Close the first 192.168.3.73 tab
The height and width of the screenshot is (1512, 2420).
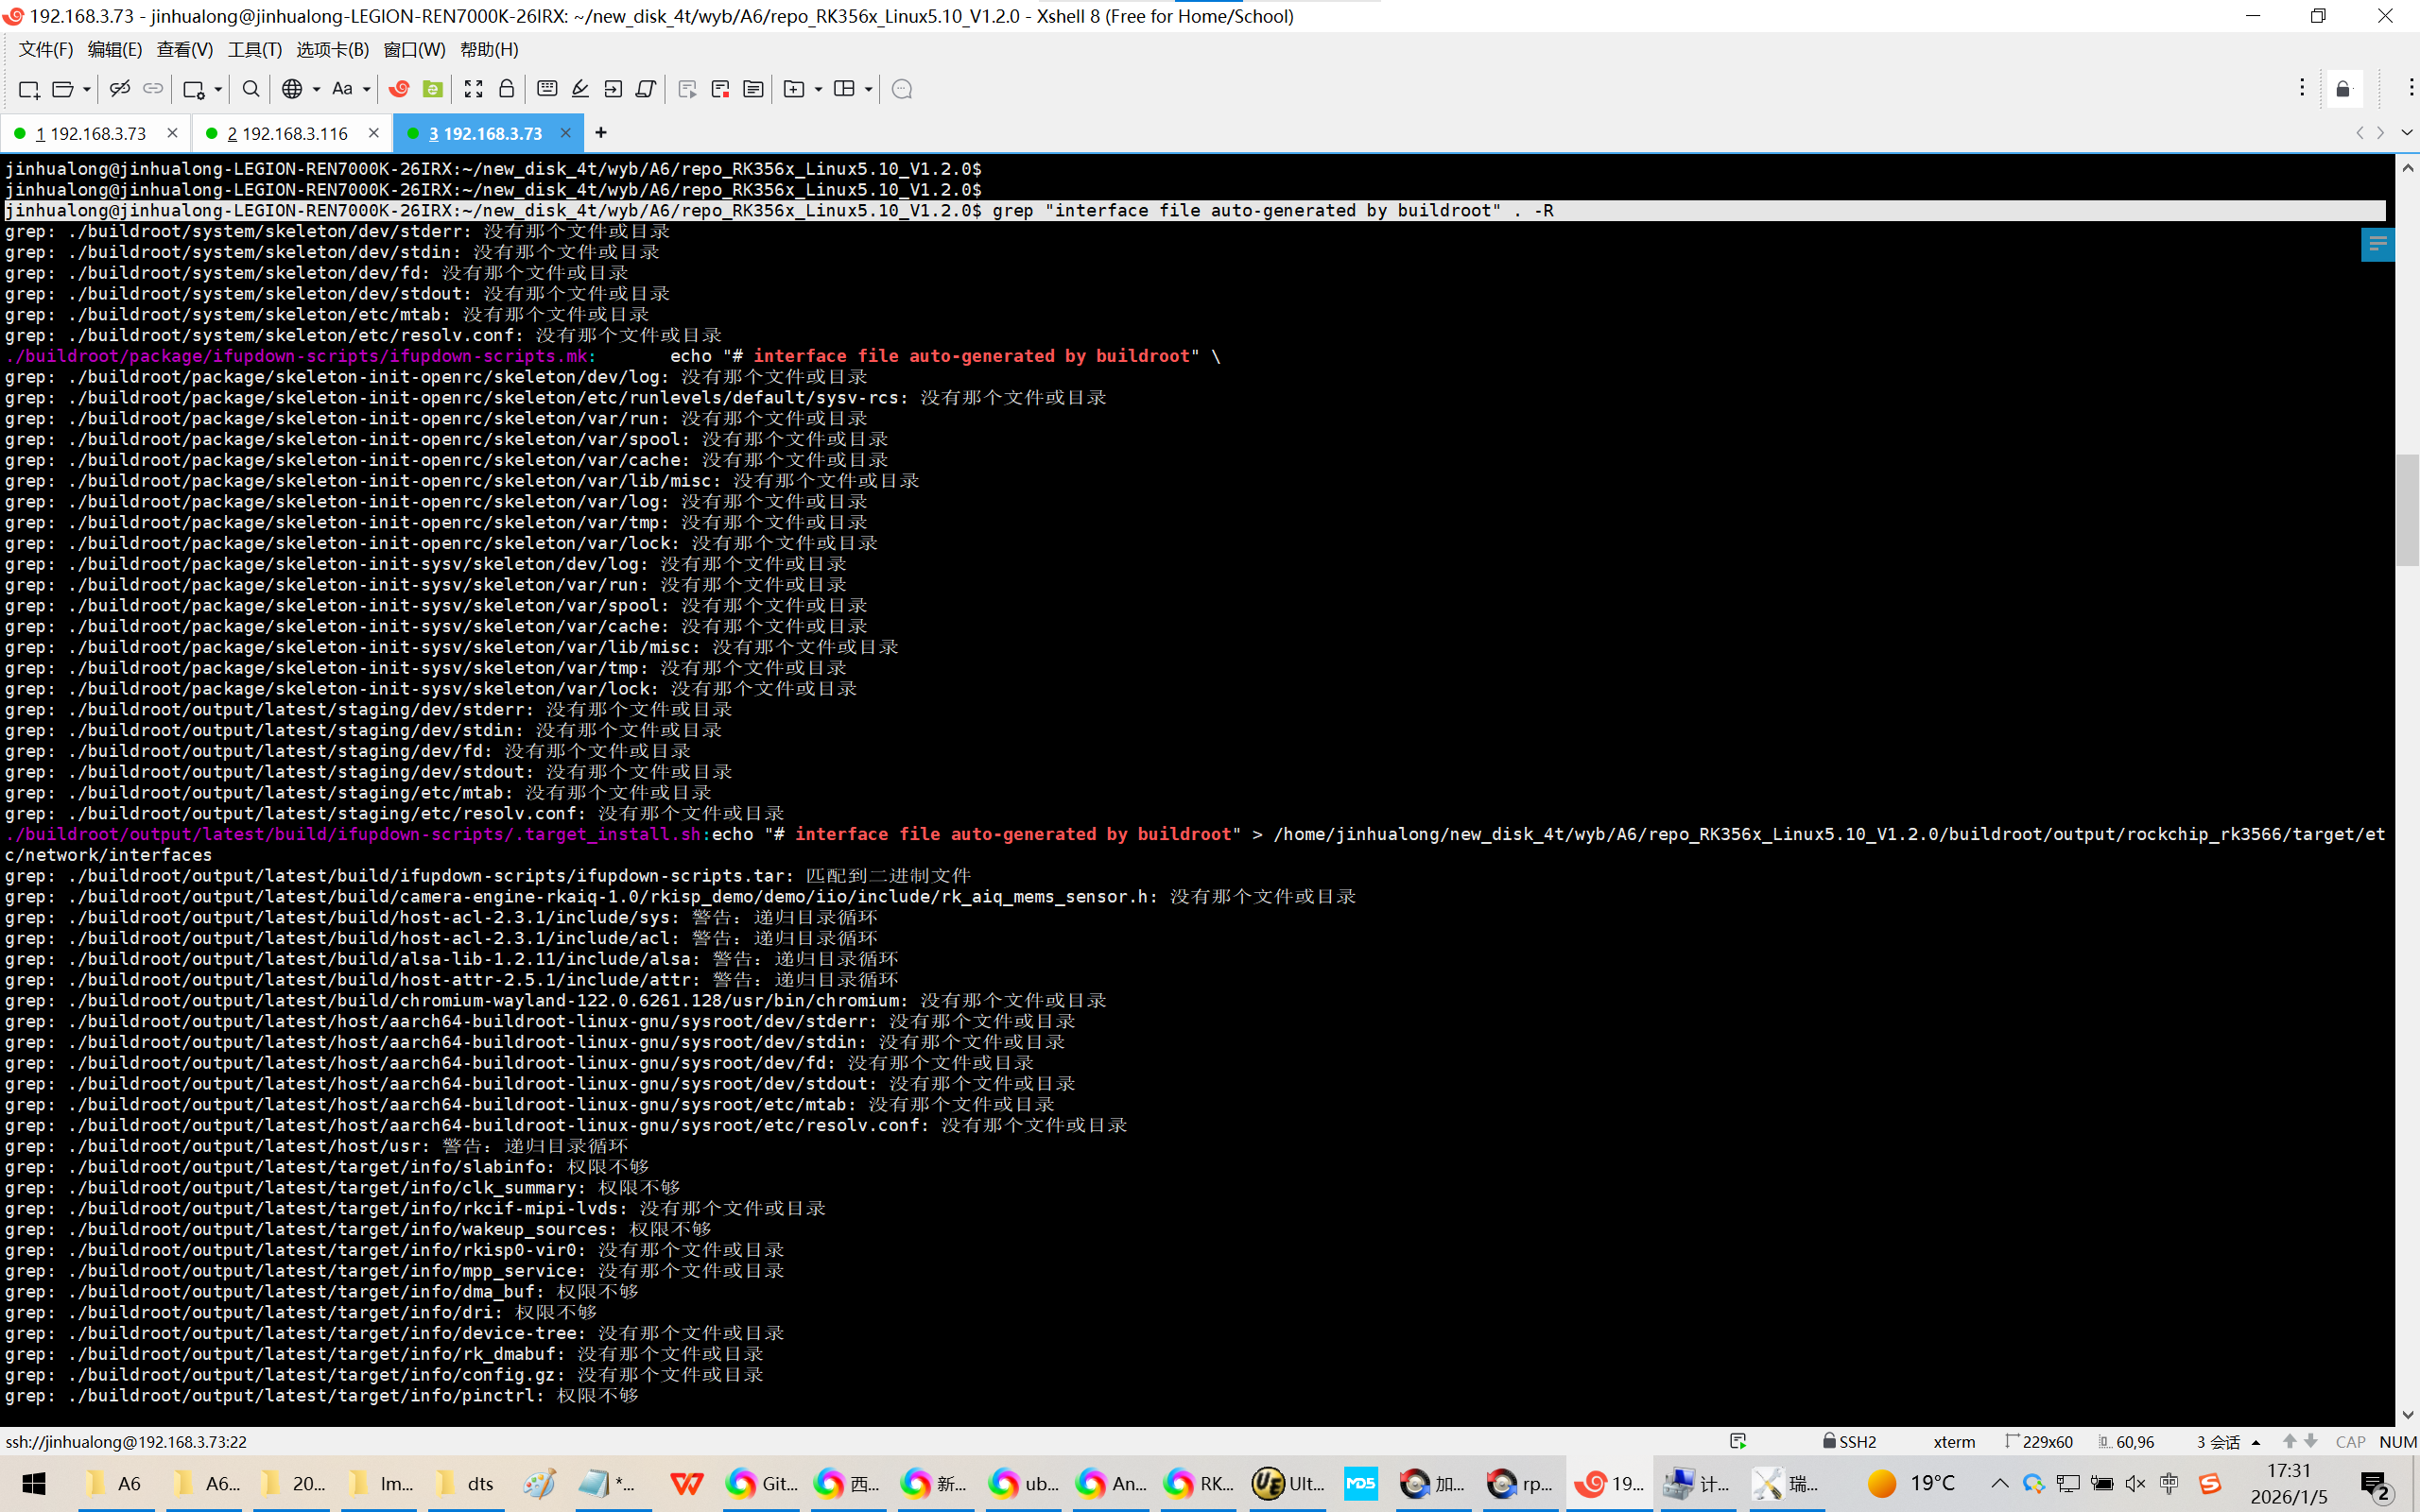172,133
